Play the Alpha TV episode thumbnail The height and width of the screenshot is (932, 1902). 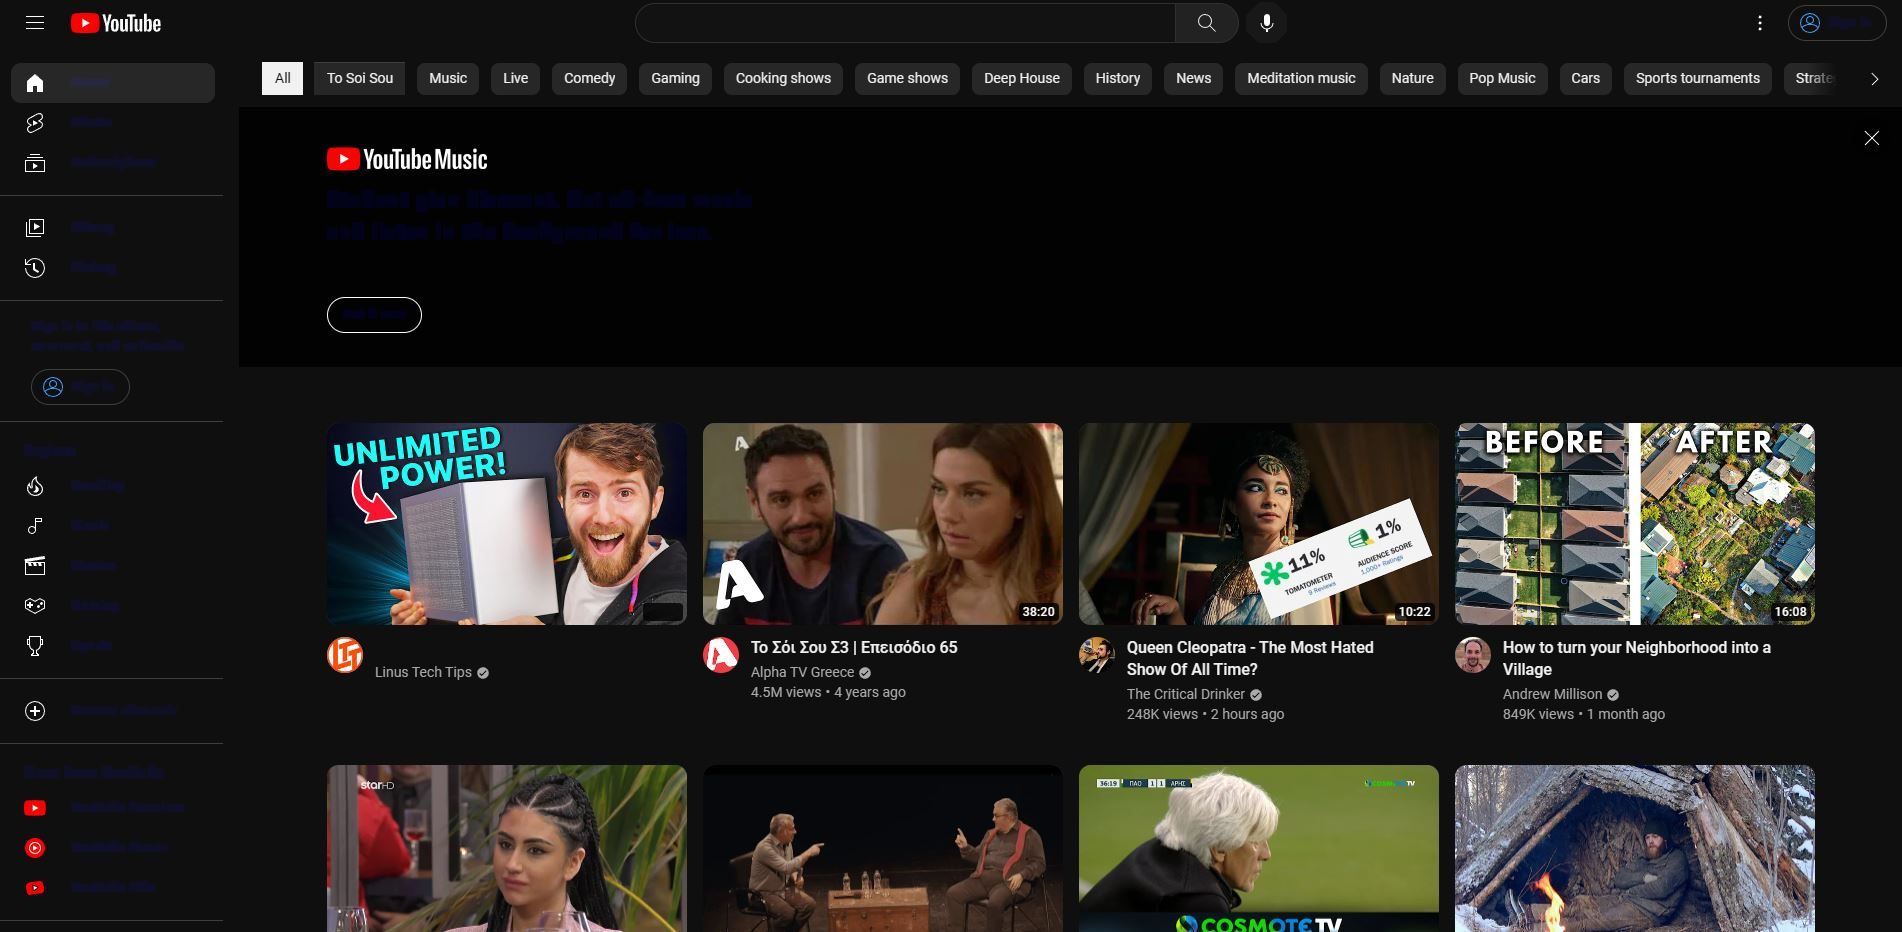pos(883,524)
